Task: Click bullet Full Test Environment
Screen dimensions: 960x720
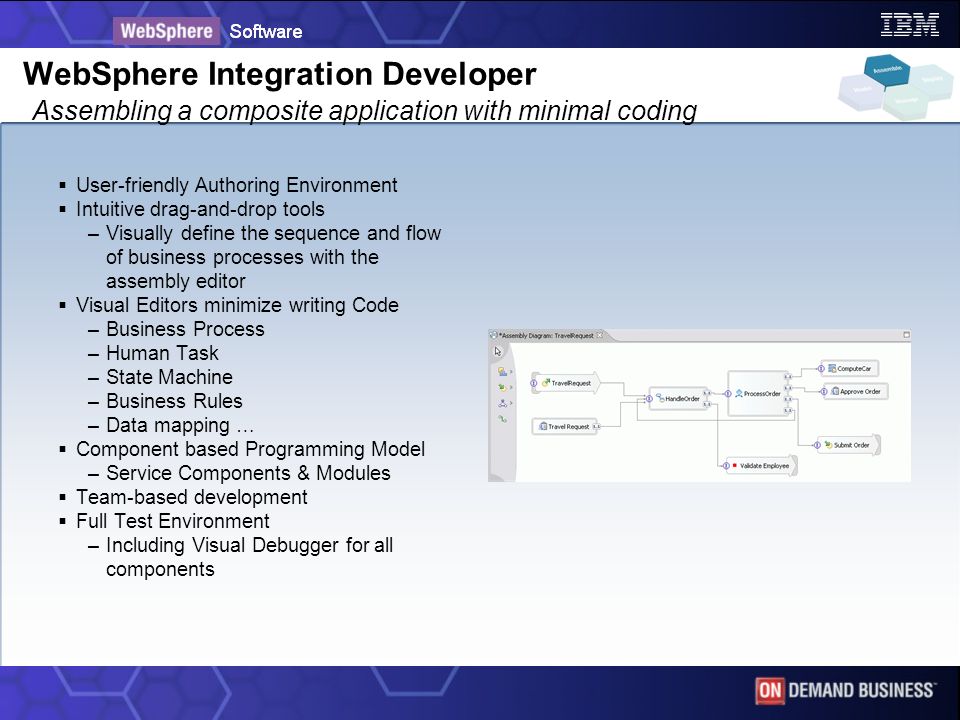Action: point(173,520)
